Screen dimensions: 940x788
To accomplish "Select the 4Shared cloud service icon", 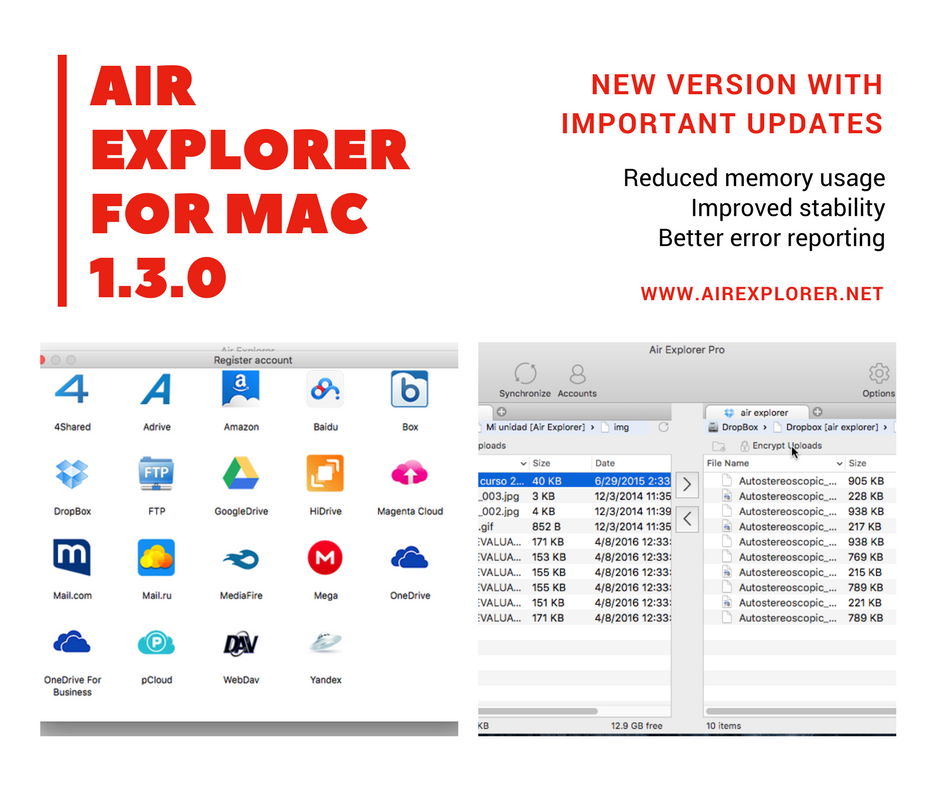I will pos(72,391).
